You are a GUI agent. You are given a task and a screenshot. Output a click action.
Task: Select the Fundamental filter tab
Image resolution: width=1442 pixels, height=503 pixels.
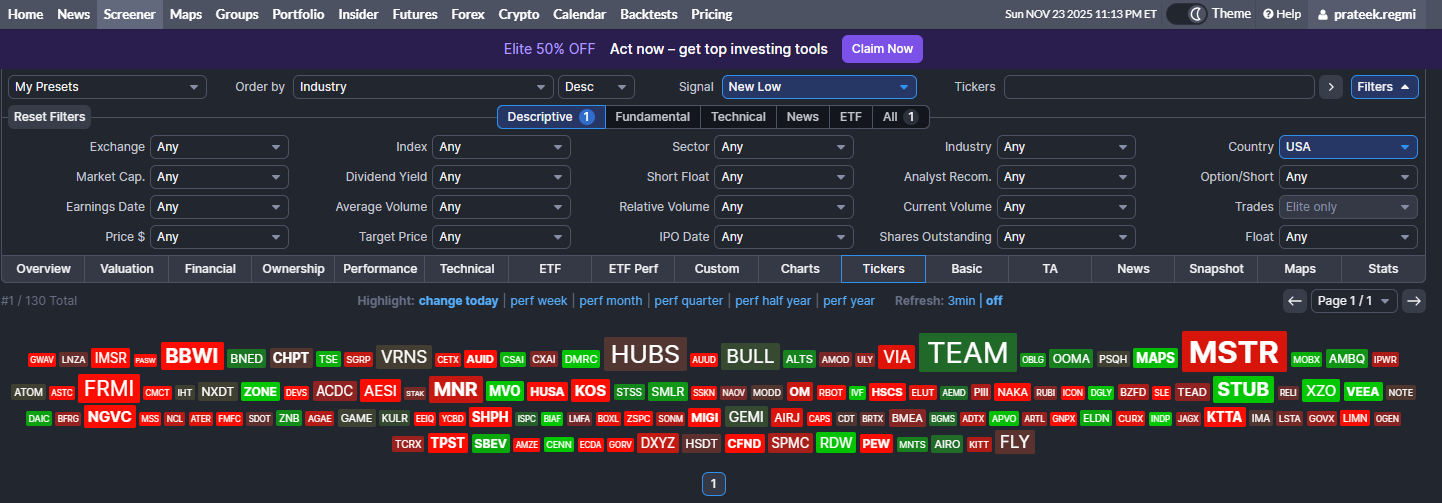coord(652,117)
